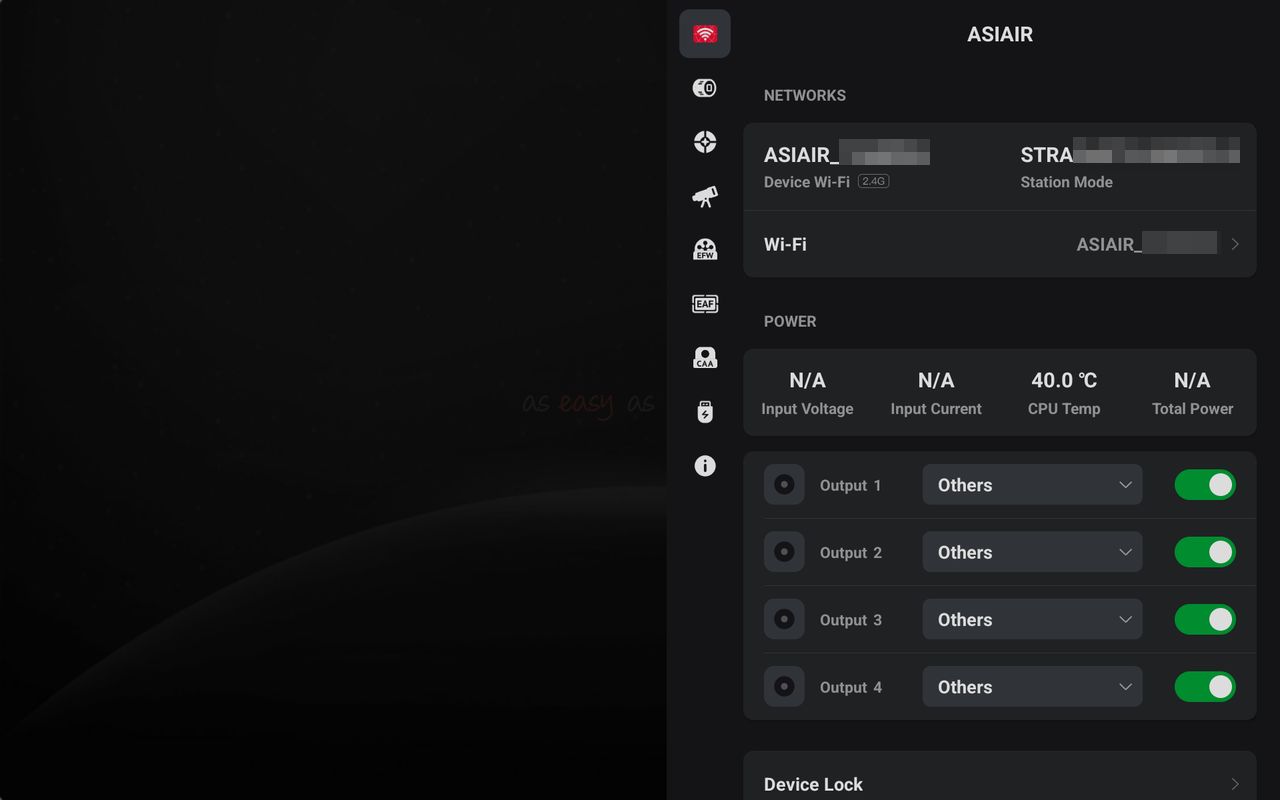The height and width of the screenshot is (800, 1280).
Task: Switch off Output 4 power toggle
Action: pyautogui.click(x=1204, y=687)
